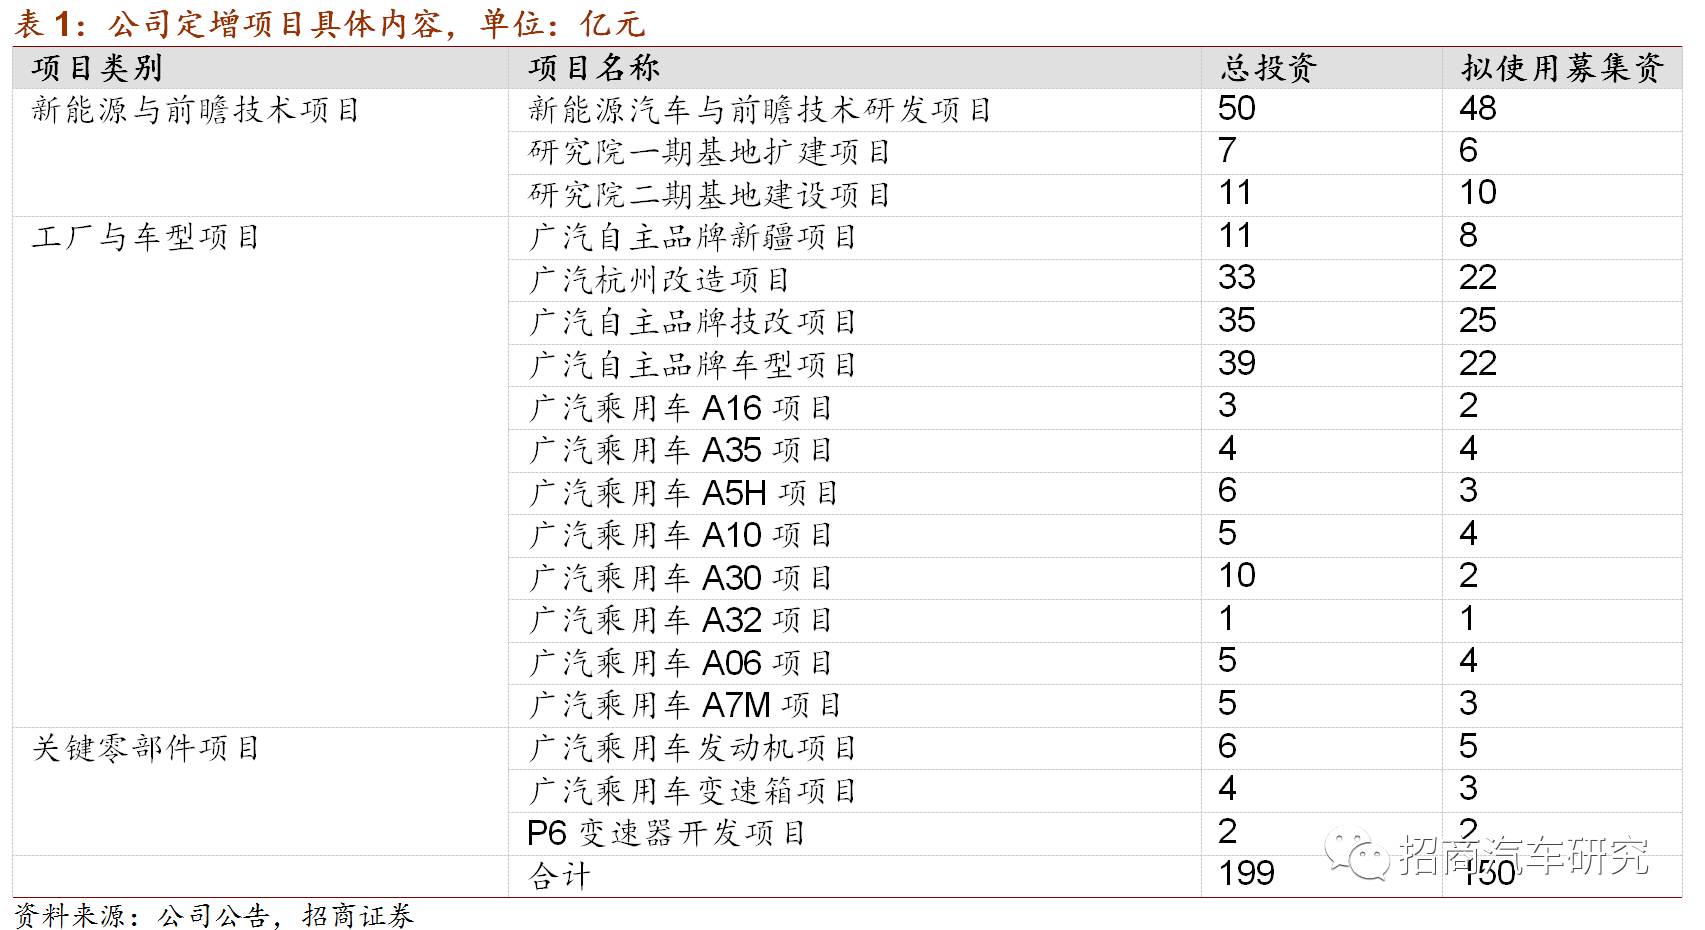This screenshot has width=1705, height=930.
Task: Click the '合计' total row label
Action: [560, 876]
